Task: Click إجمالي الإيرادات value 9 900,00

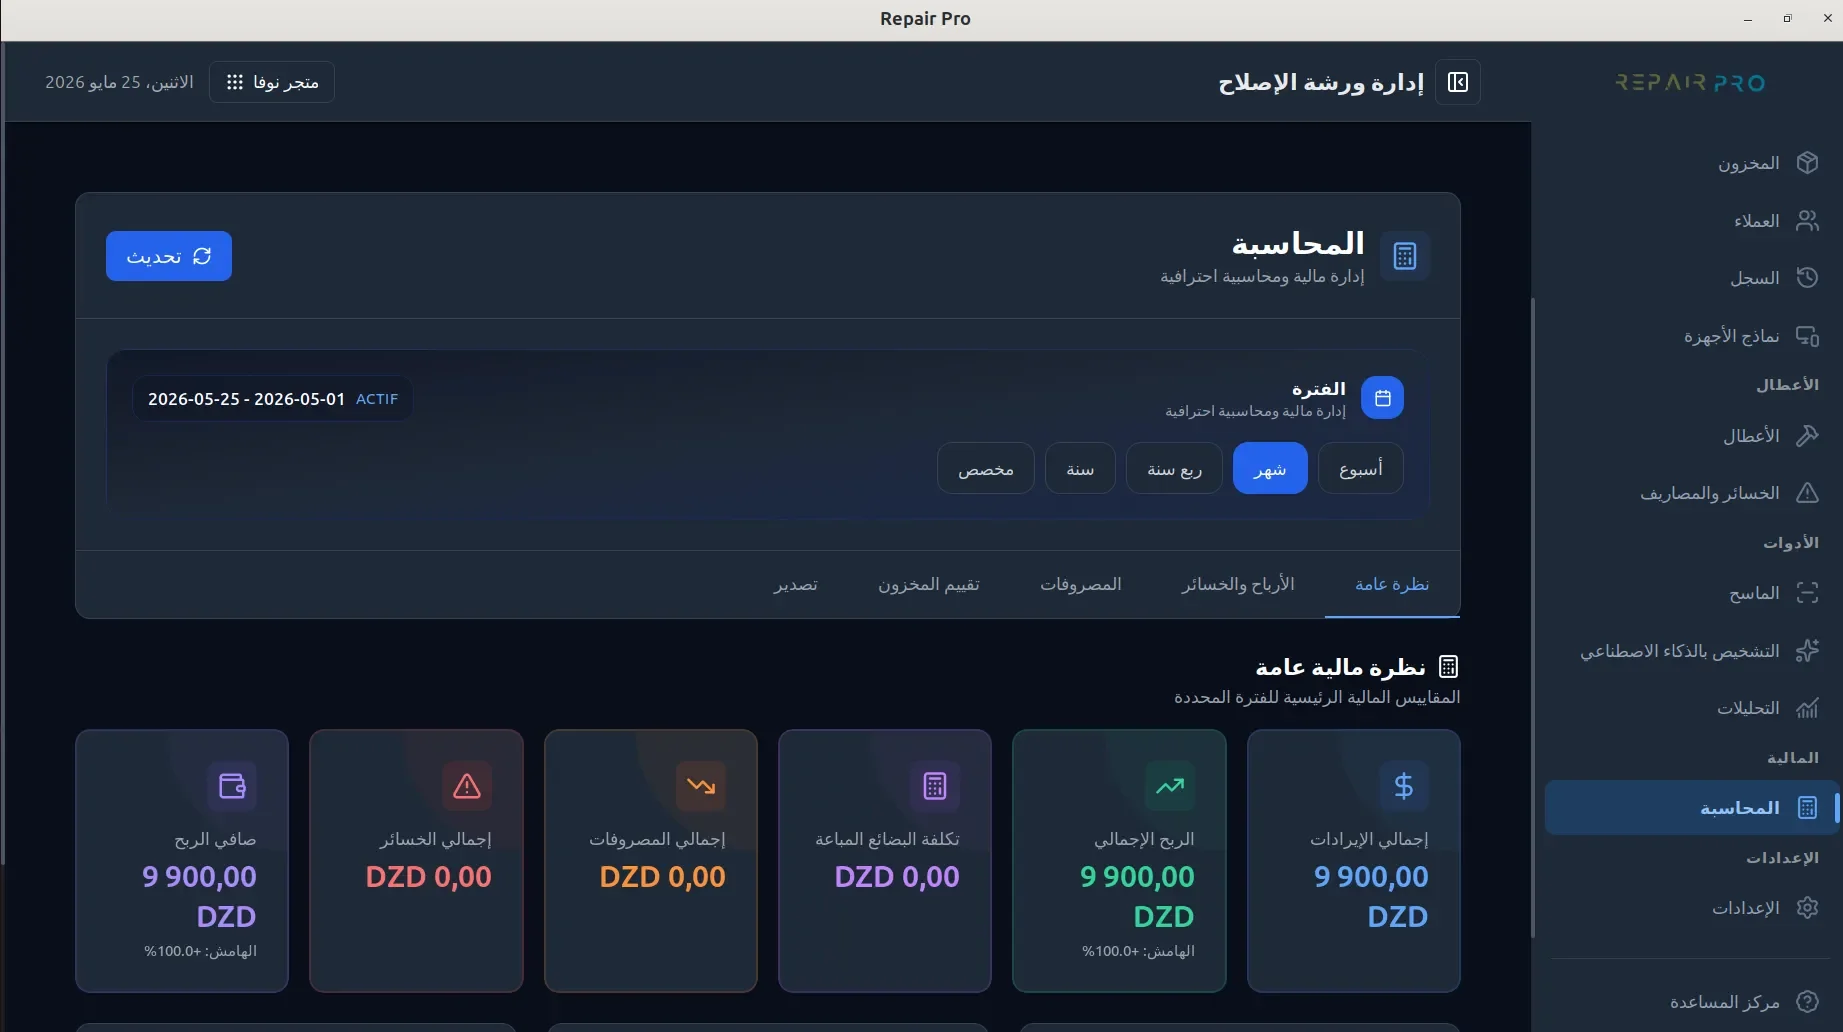Action: tap(1371, 877)
